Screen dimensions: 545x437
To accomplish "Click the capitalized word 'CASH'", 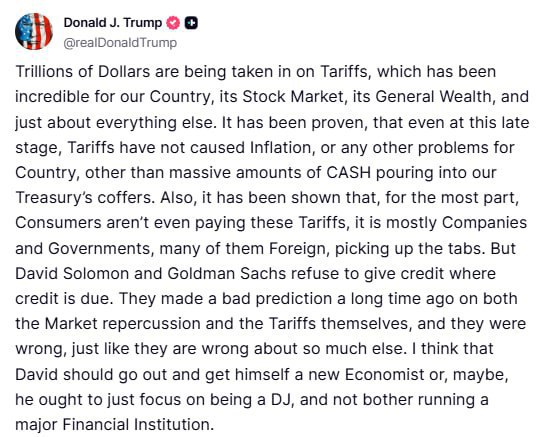I will pos(349,173).
